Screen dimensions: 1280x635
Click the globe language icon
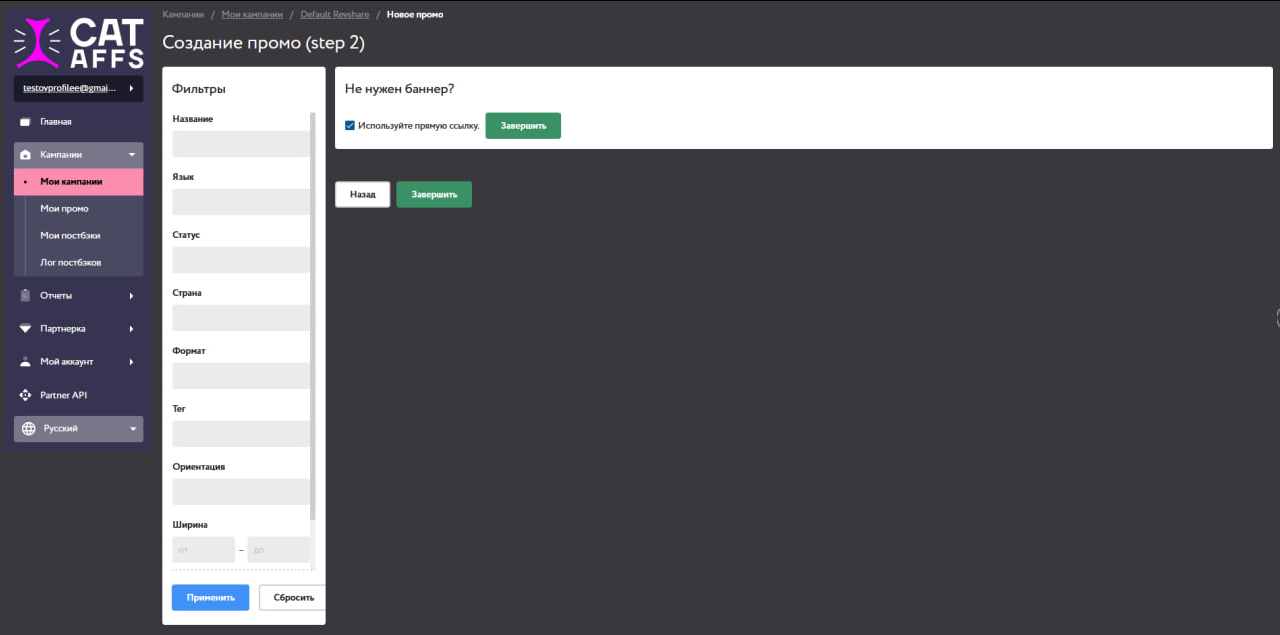coord(28,429)
